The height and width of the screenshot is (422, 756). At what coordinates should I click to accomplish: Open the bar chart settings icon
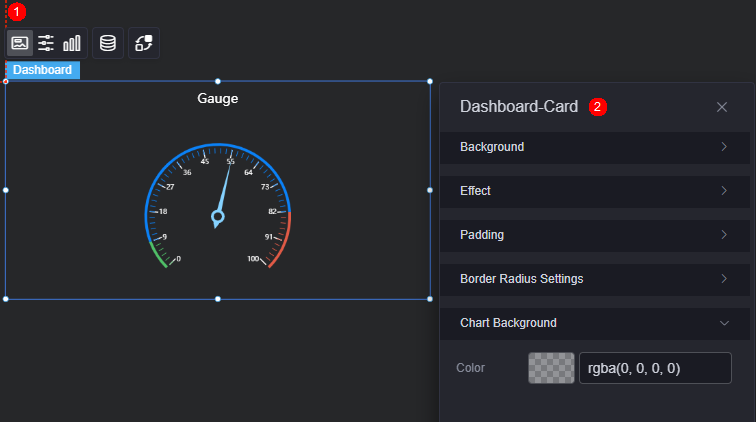[x=72, y=43]
